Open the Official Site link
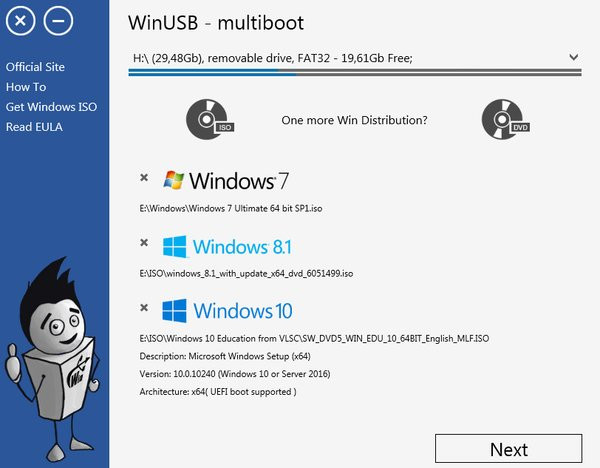Screen dimensions: 600x468 tap(35, 67)
